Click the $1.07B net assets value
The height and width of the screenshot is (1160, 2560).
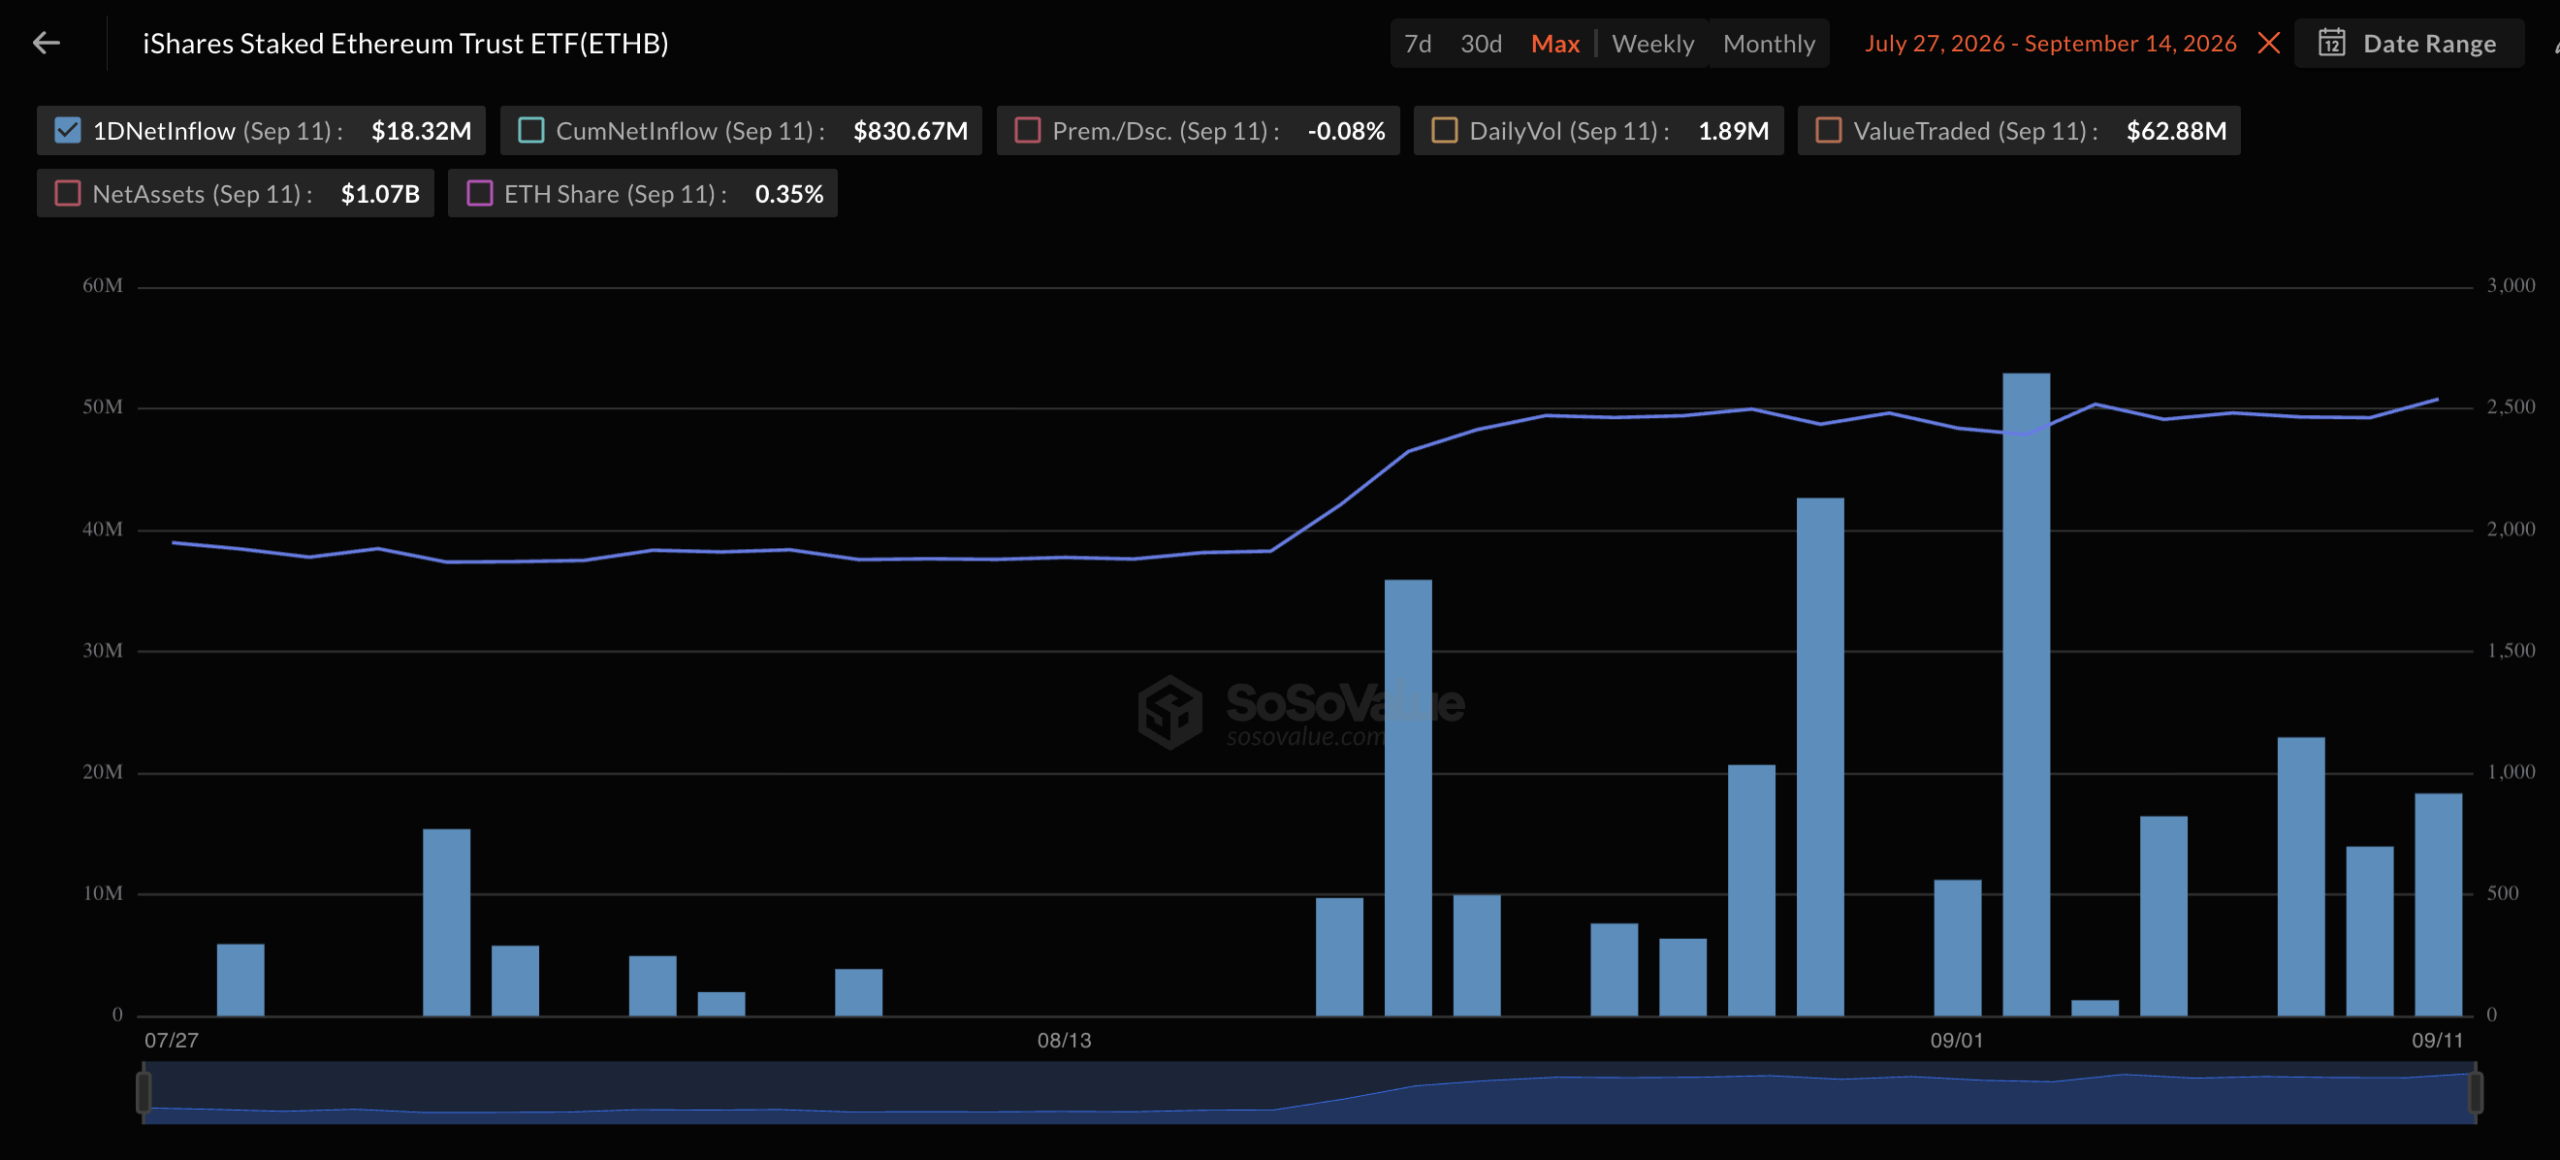coord(380,194)
